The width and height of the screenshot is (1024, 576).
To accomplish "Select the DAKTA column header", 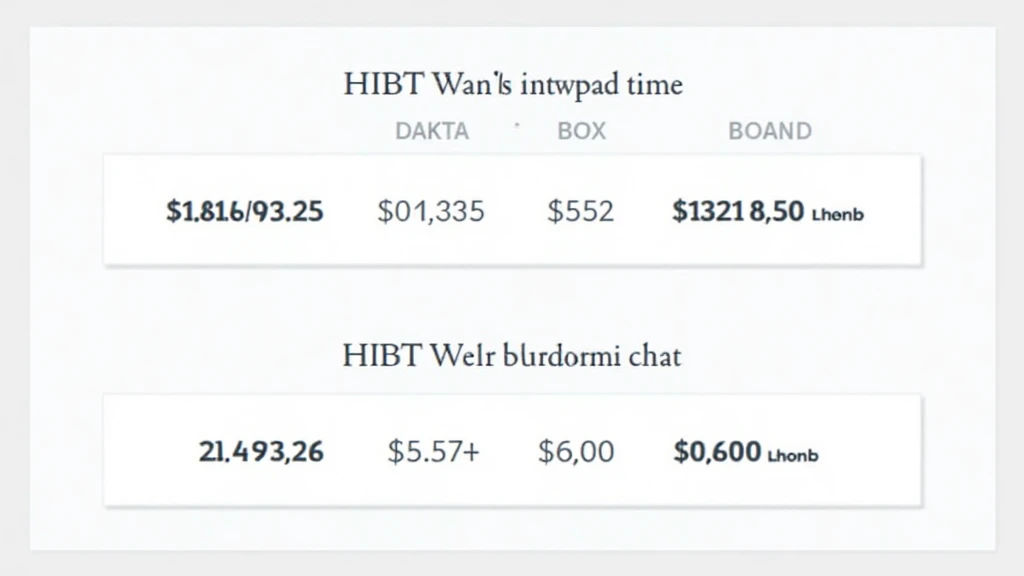I will tap(432, 131).
